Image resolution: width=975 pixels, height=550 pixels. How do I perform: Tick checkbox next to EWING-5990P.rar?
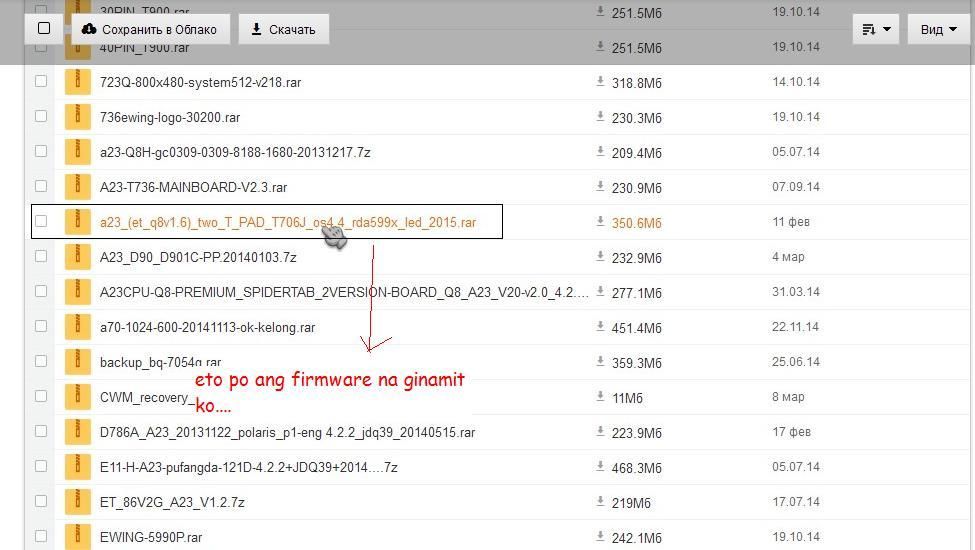pyautogui.click(x=41, y=536)
